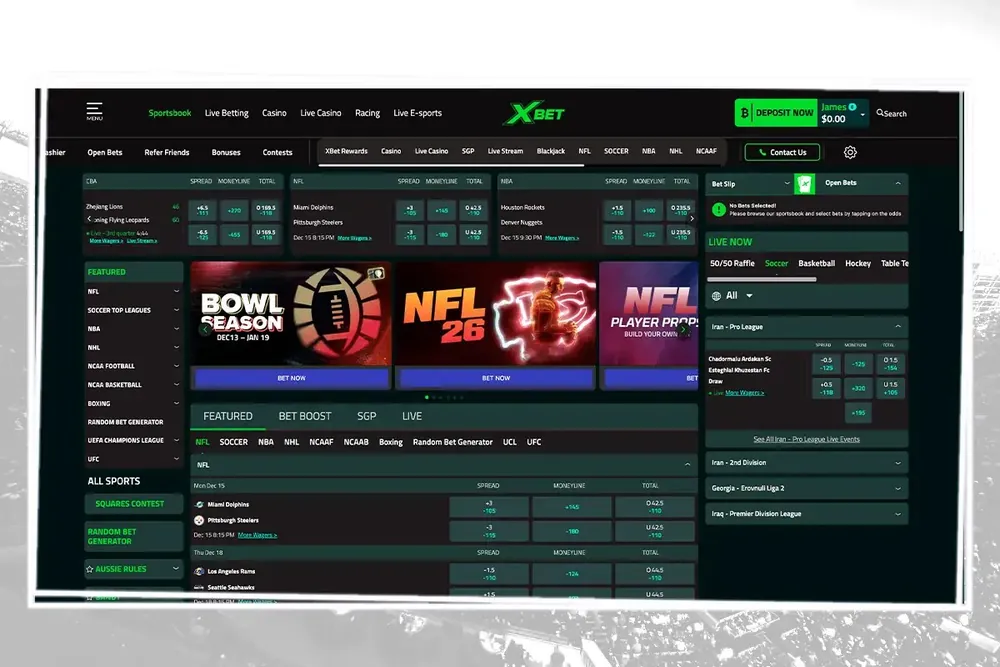
Task: Show next promo banner with right arrow
Action: pos(683,329)
